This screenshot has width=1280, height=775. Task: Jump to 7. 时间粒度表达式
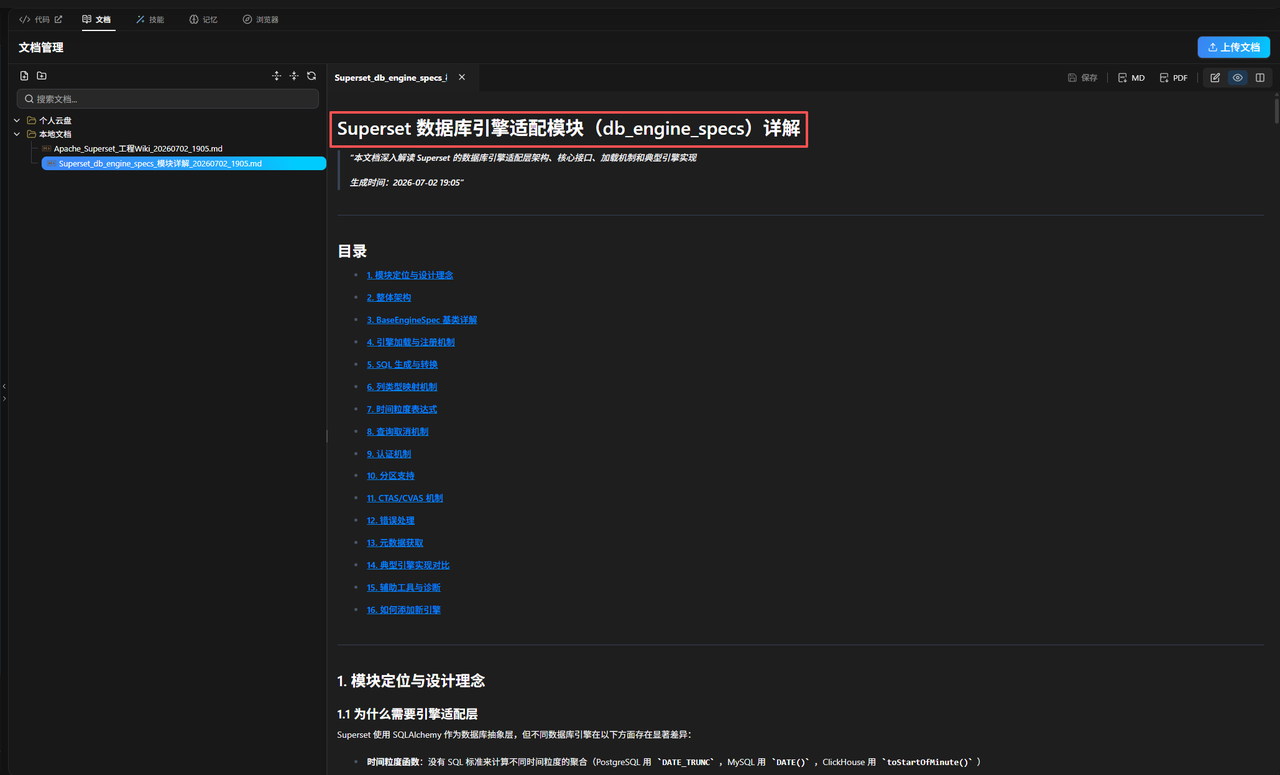pyautogui.click(x=402, y=409)
